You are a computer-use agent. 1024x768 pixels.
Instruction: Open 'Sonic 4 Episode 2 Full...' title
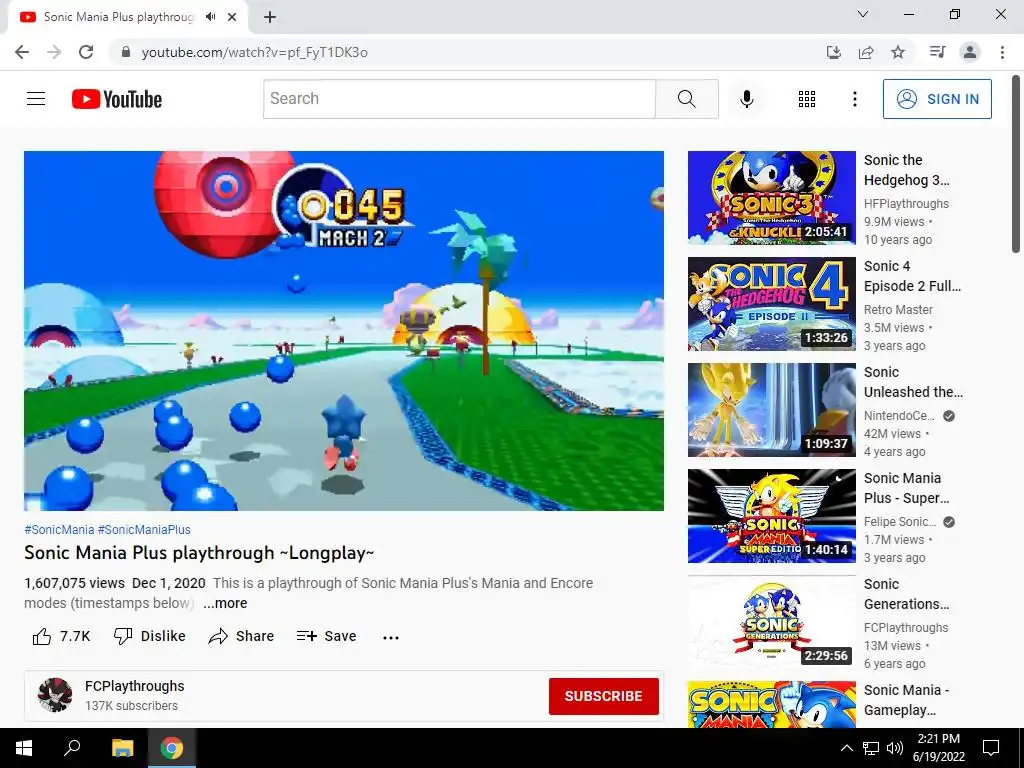(x=912, y=276)
